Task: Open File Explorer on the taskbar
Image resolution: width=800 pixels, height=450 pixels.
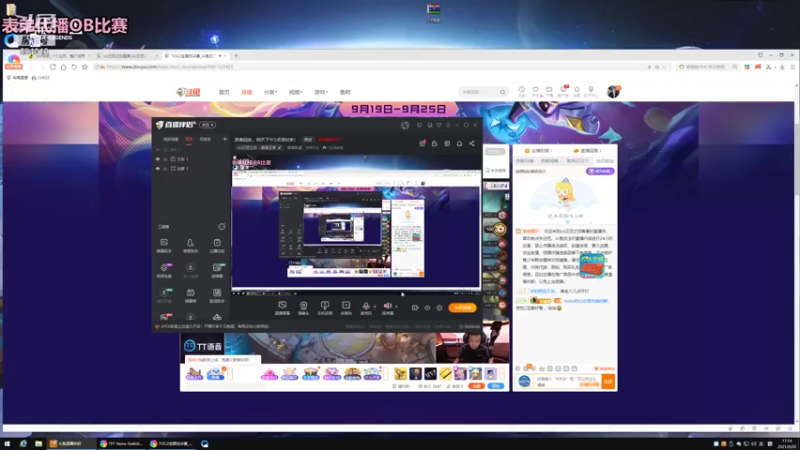Action: [x=39, y=444]
